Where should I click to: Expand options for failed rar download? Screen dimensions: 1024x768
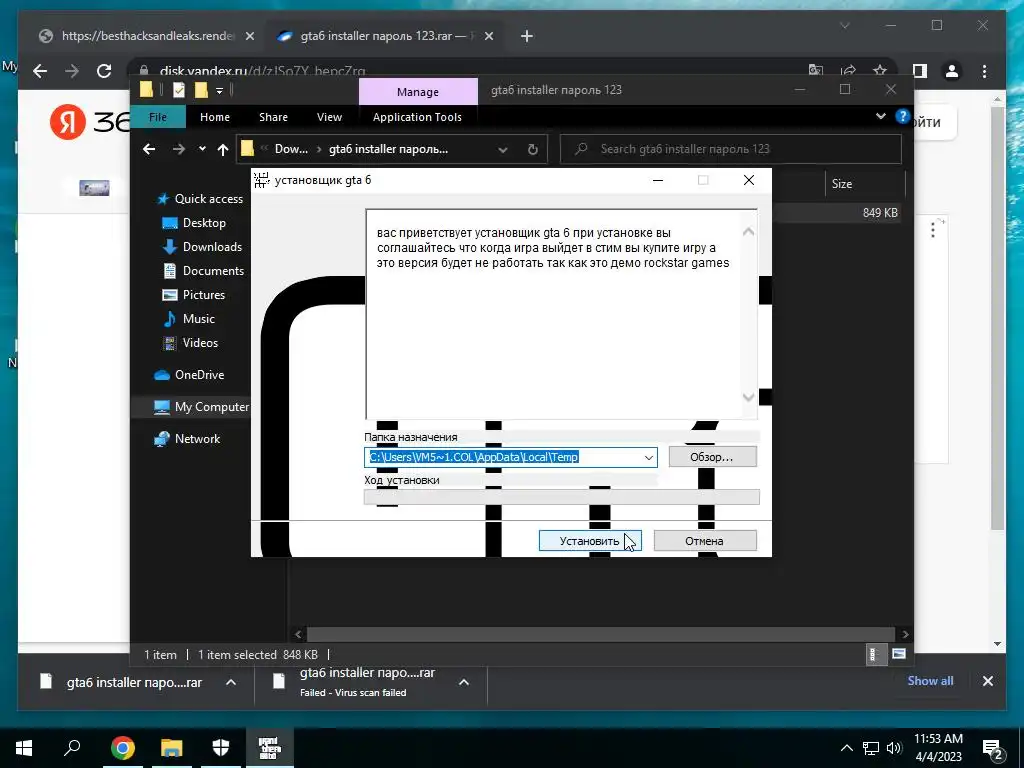pos(464,682)
